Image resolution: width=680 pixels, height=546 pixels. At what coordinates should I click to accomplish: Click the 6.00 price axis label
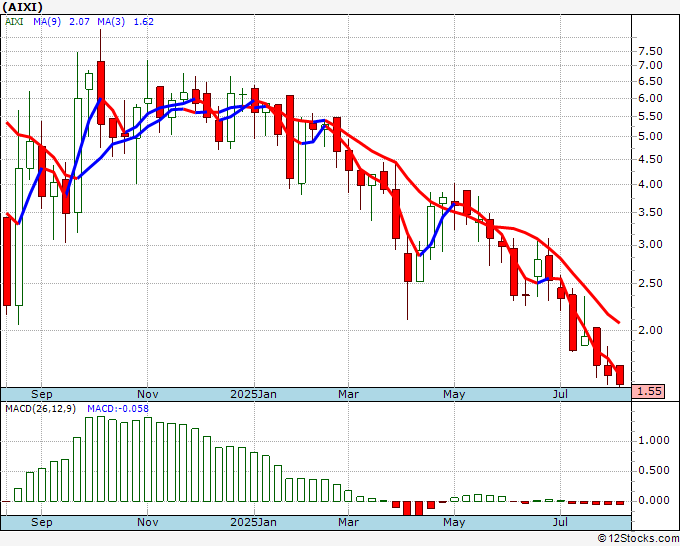(651, 98)
